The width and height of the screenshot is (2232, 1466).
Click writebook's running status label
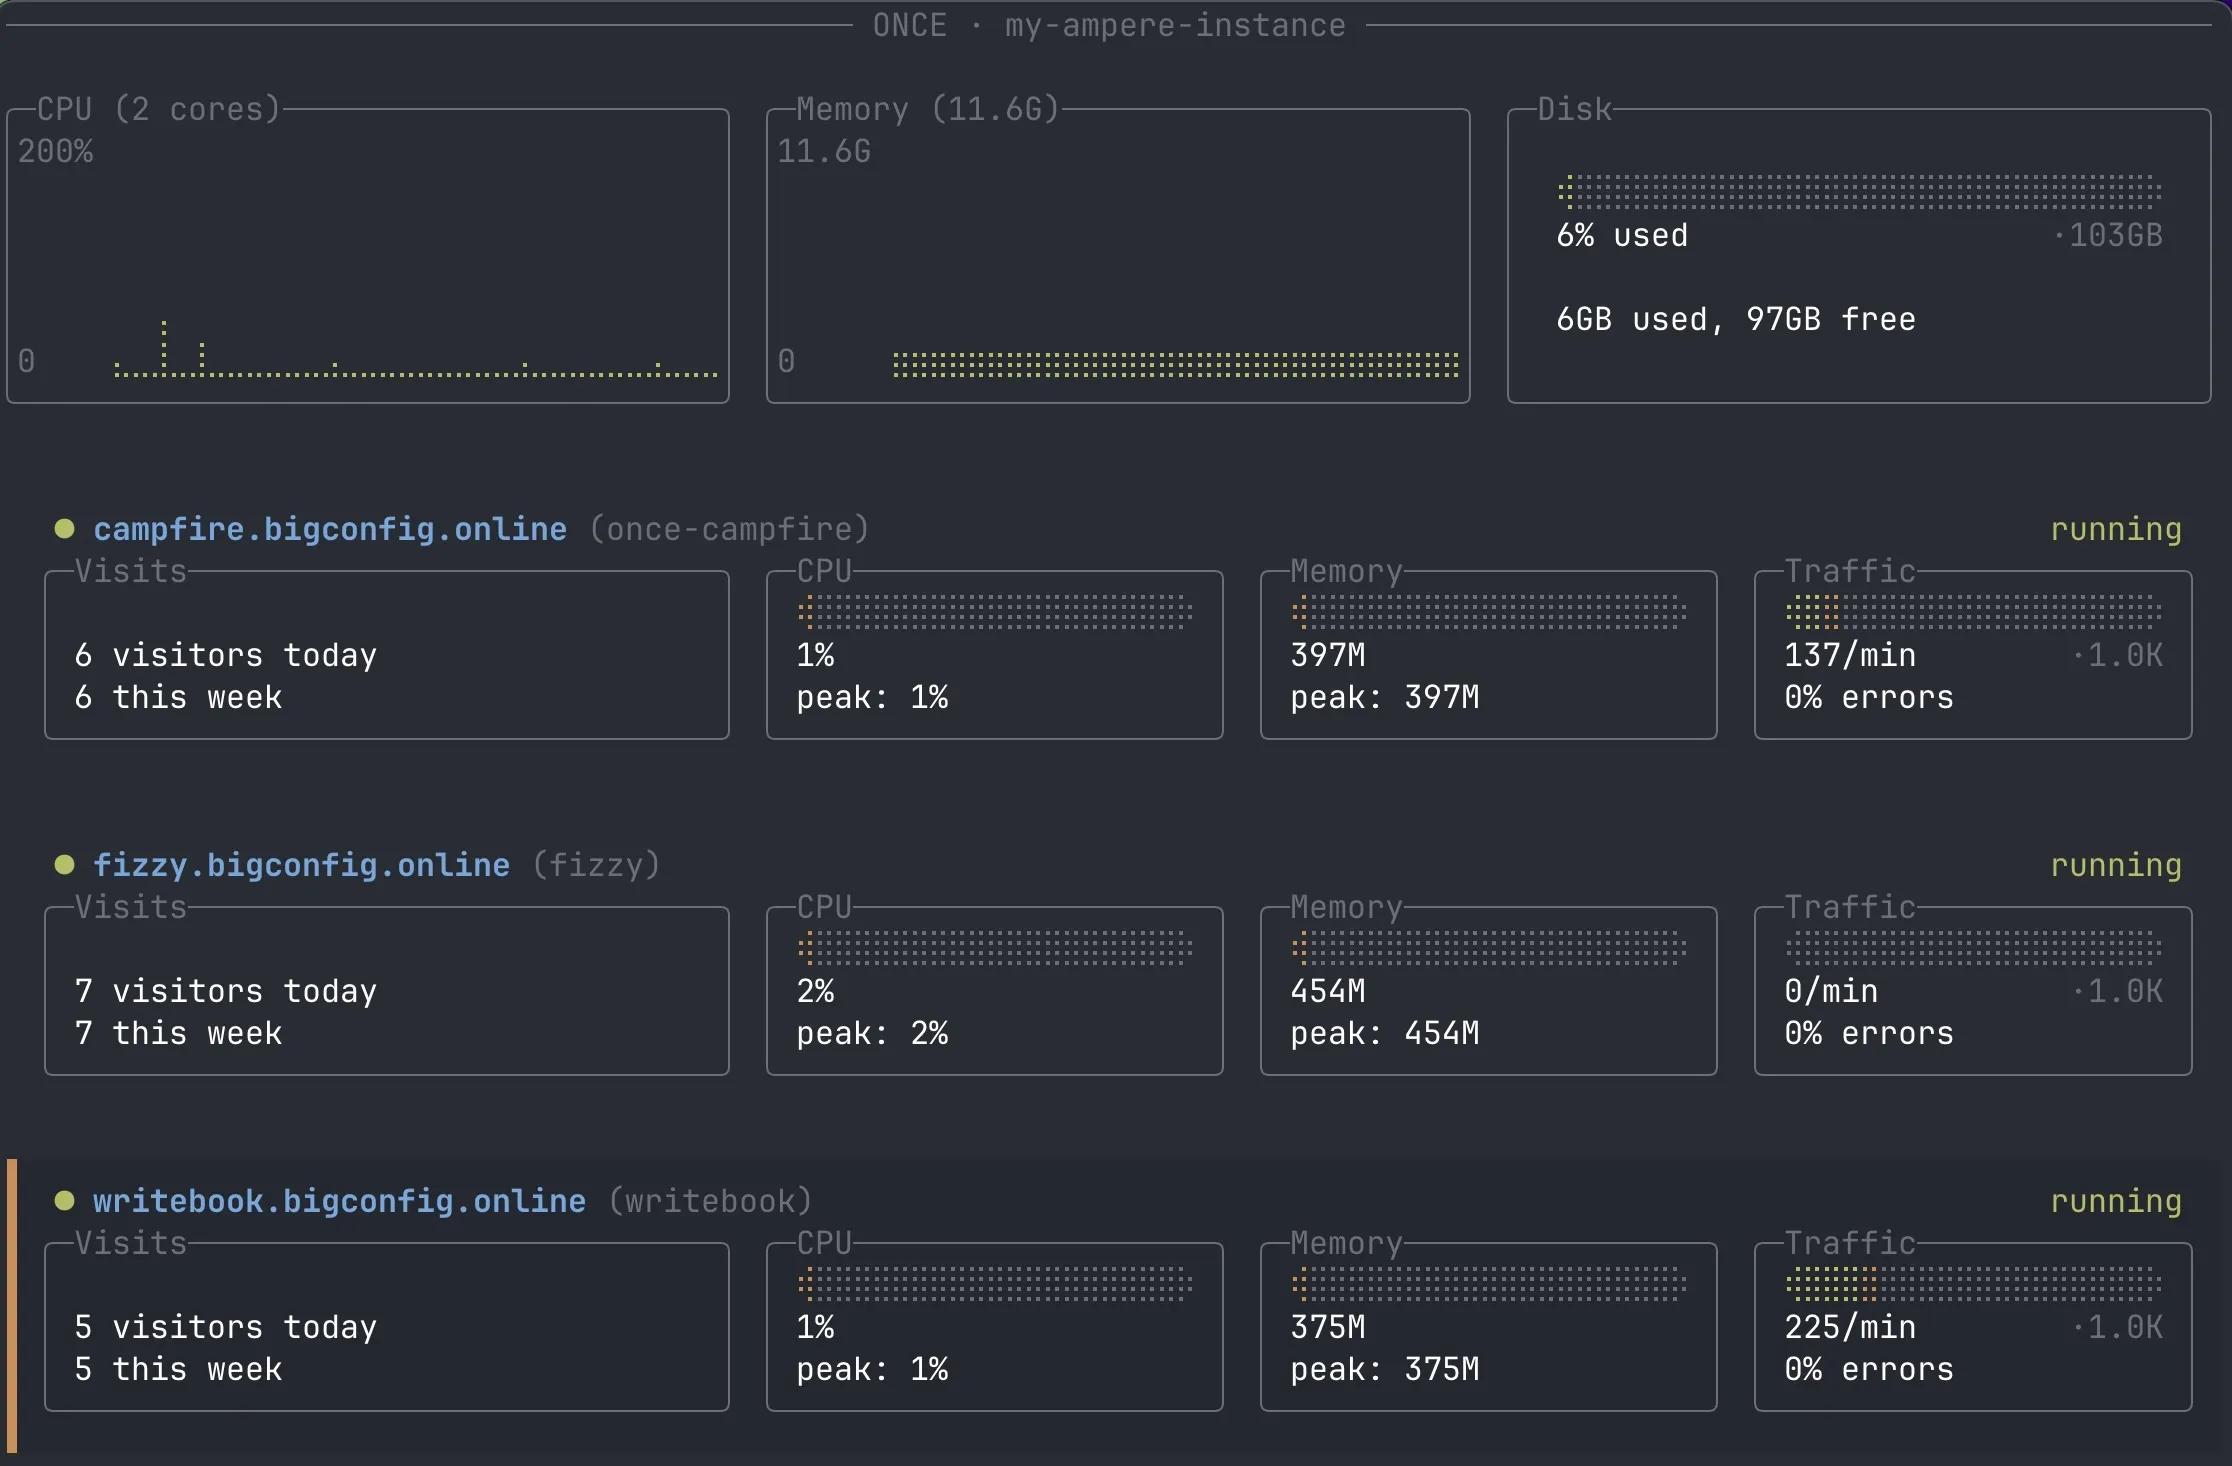[2116, 1200]
